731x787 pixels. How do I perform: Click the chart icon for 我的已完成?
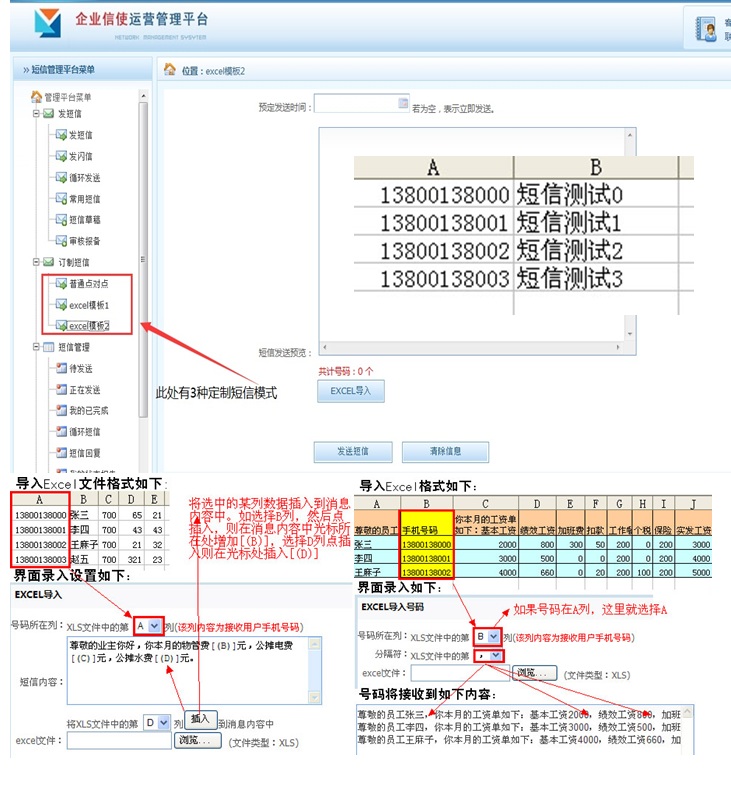click(61, 411)
